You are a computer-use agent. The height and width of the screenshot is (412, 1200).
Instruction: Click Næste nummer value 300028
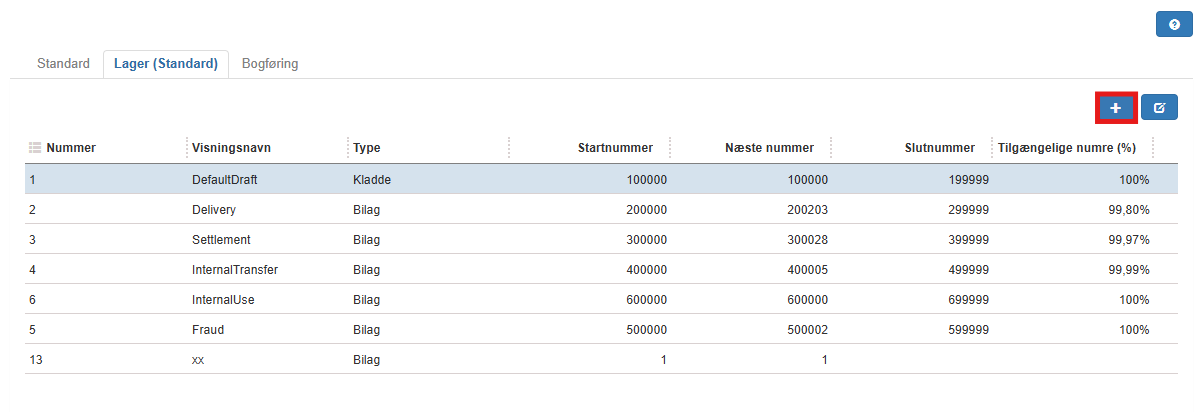pos(808,240)
